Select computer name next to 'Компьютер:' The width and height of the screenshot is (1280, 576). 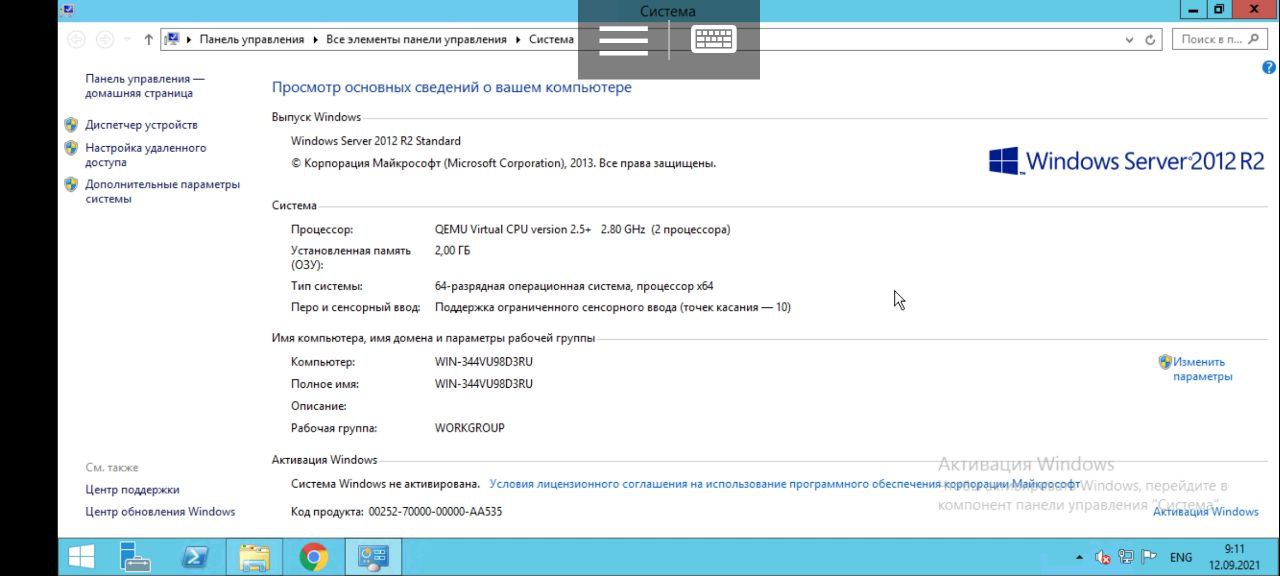tap(484, 362)
